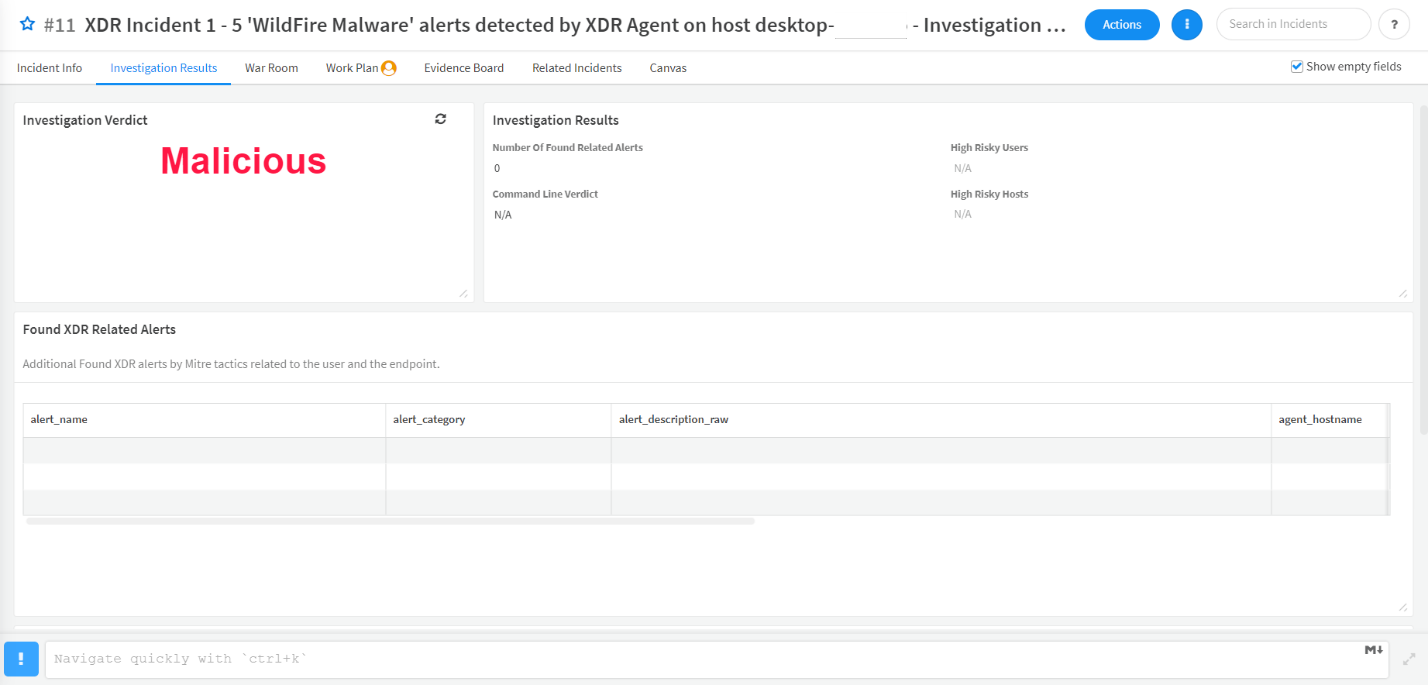
Task: Switch to the War Room tab
Action: point(272,68)
